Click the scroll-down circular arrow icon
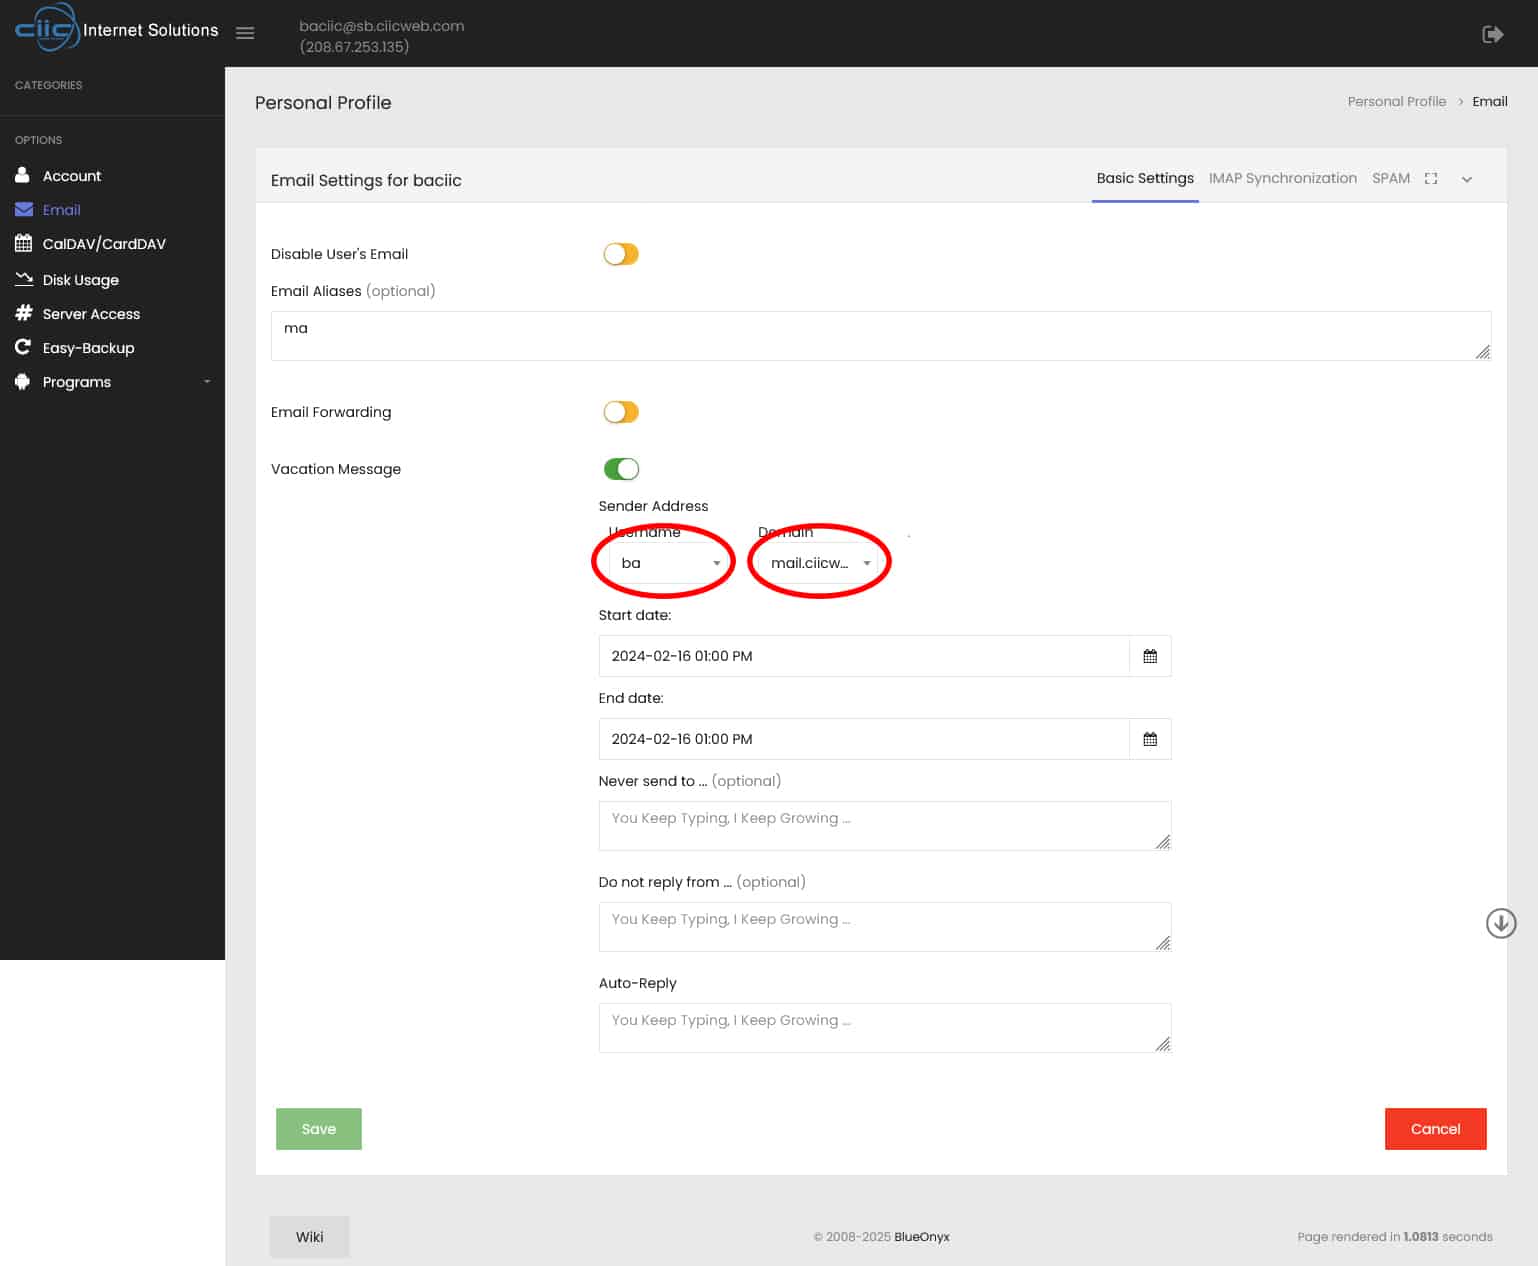The height and width of the screenshot is (1266, 1538). [1501, 923]
